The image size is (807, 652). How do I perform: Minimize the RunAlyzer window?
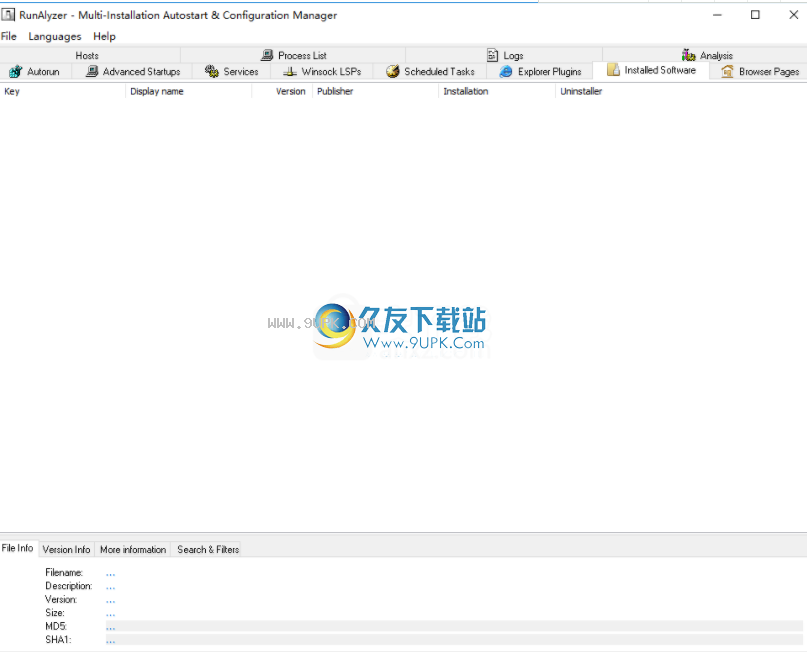[717, 15]
